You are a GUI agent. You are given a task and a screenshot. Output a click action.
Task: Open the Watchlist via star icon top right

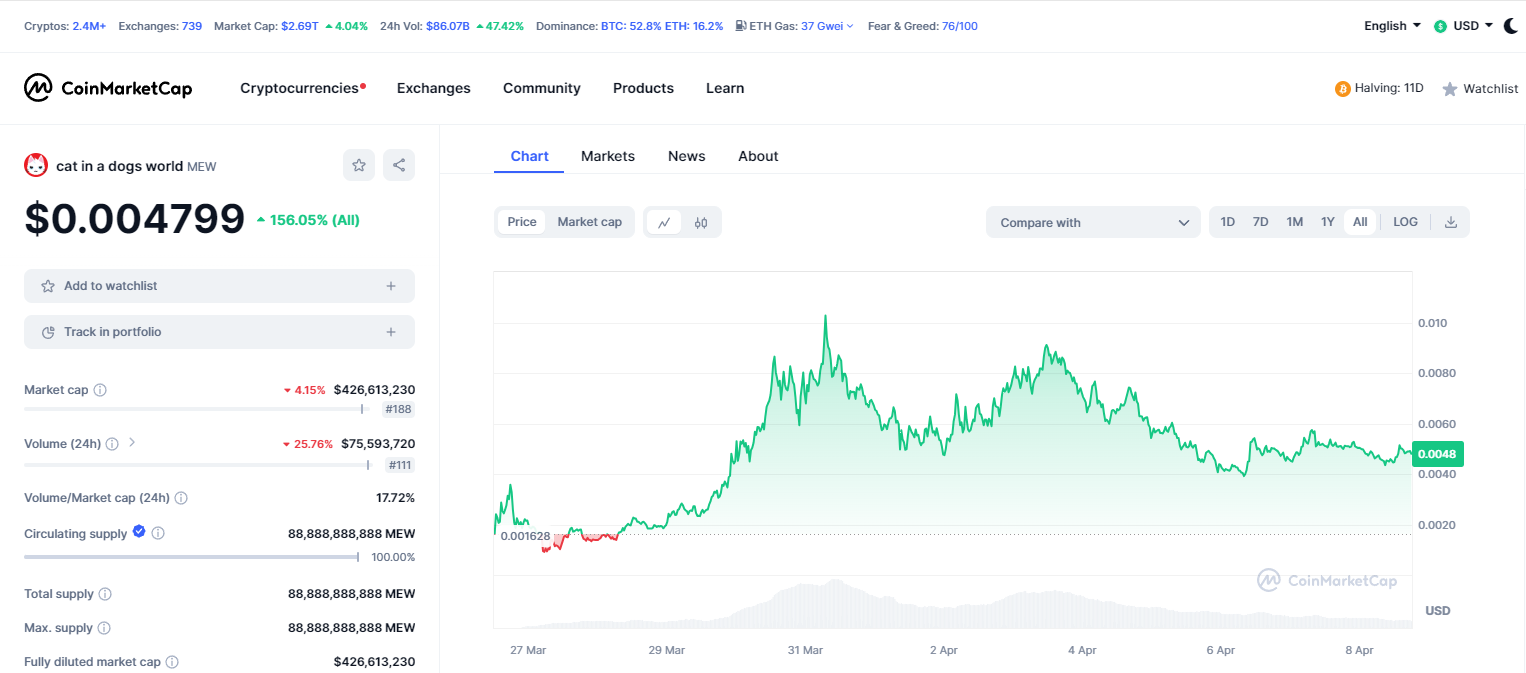tap(1449, 88)
